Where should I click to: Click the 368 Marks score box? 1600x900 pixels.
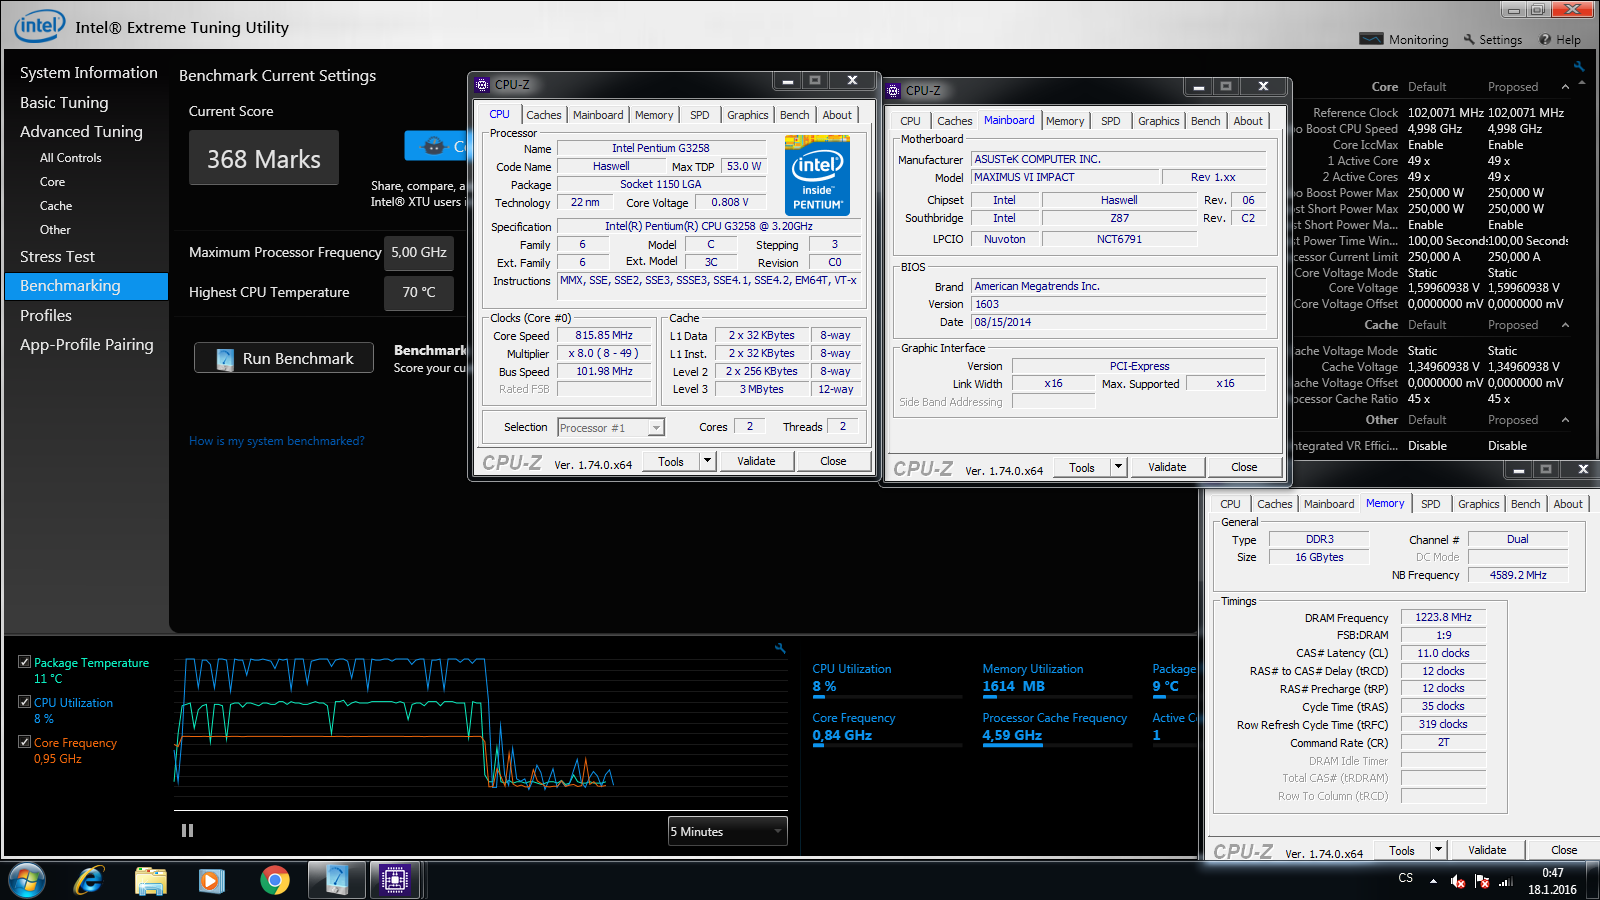click(264, 158)
